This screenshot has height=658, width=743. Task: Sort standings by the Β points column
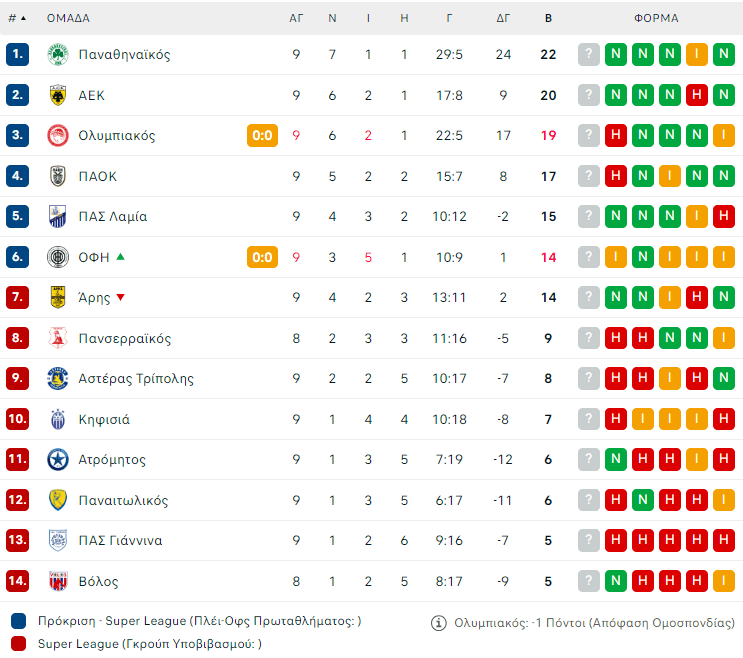pos(548,18)
